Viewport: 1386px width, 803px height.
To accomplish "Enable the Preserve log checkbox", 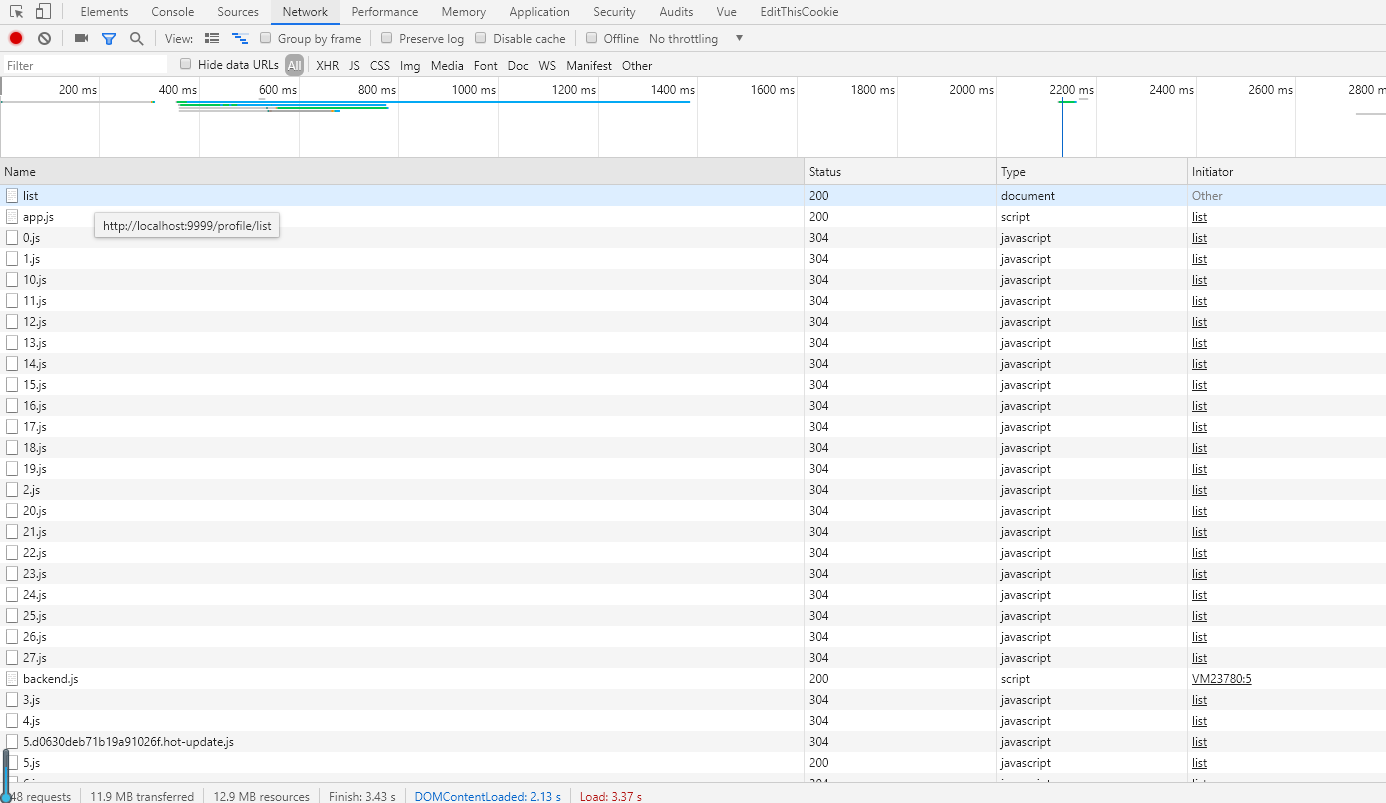I will [387, 38].
